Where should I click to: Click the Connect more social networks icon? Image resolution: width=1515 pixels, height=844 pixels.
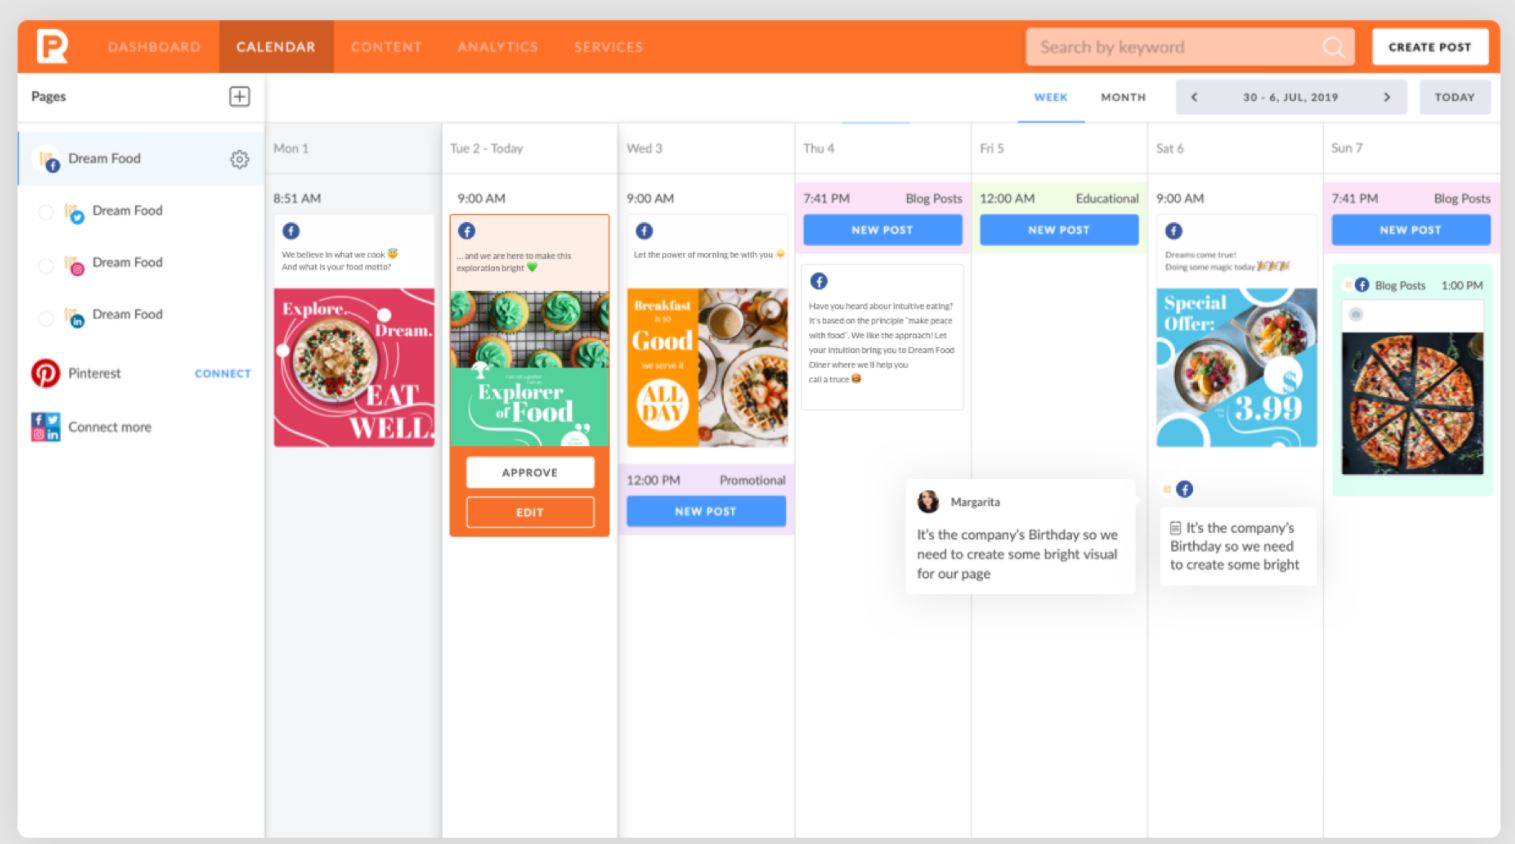click(45, 427)
